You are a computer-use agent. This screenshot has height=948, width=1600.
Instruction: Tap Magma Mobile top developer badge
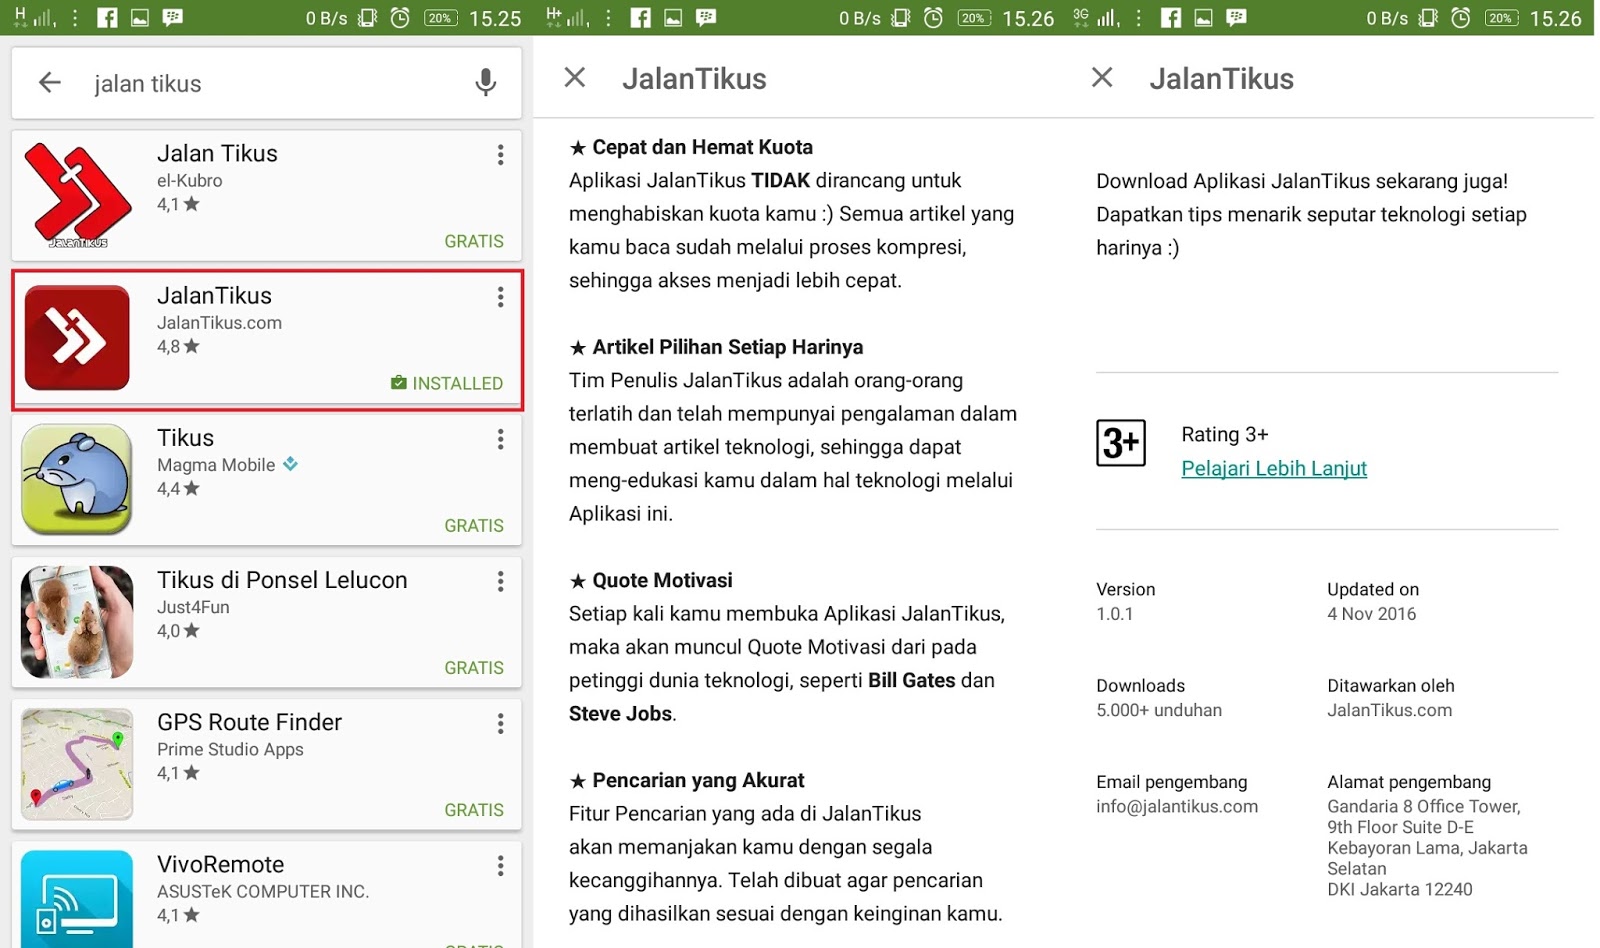[x=290, y=464]
